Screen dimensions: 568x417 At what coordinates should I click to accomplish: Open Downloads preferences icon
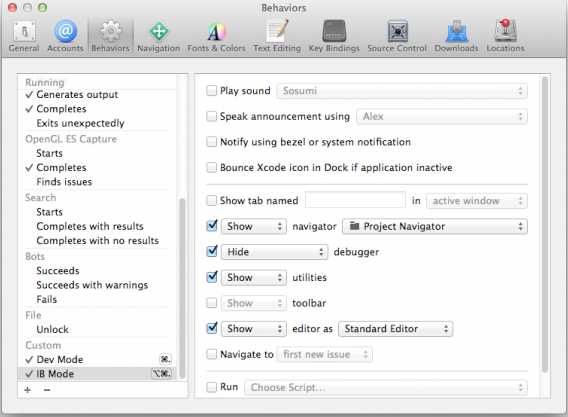(456, 32)
